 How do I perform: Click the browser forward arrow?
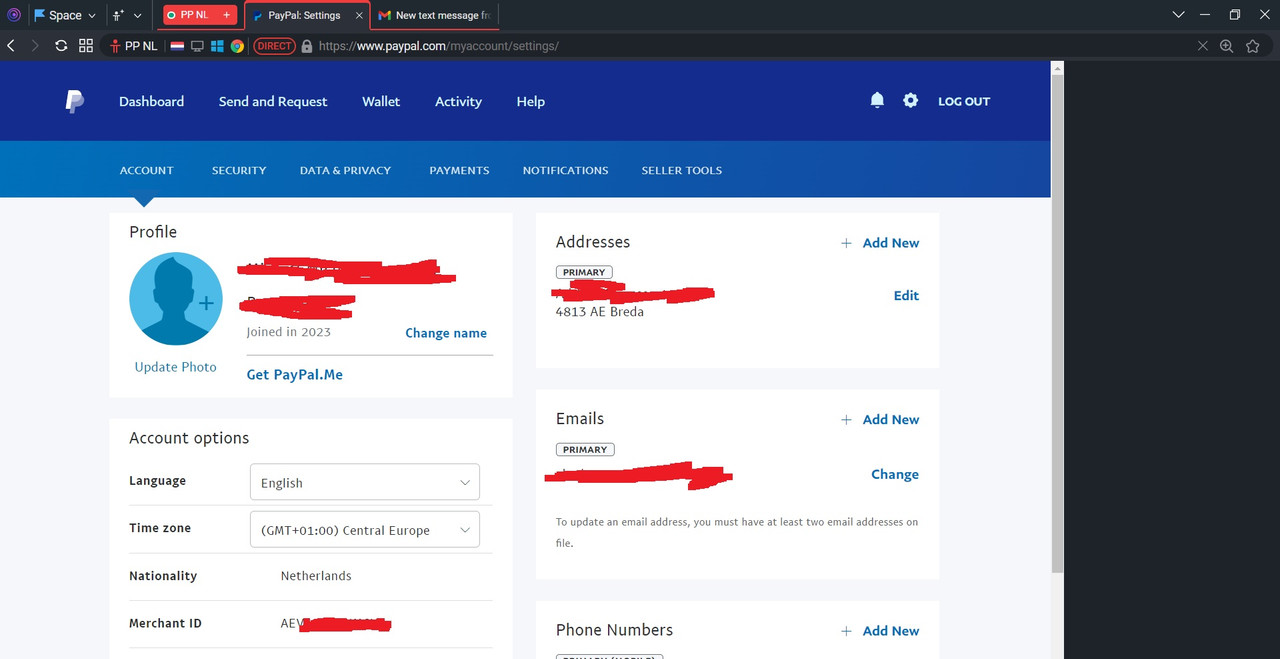(35, 46)
